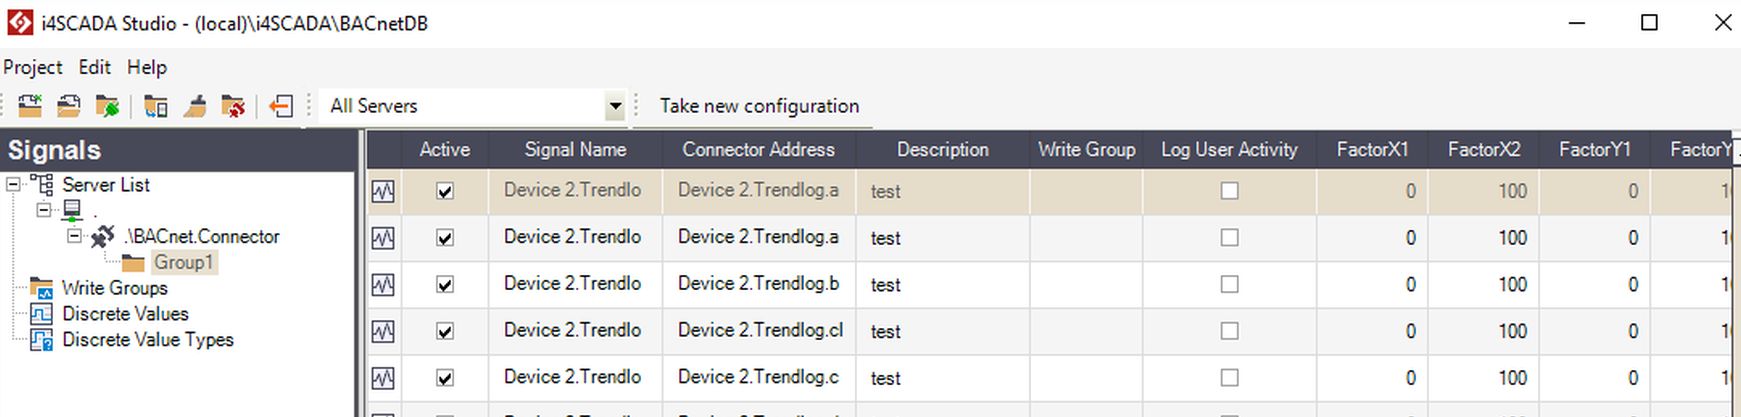Click the folder with device sync icon
The height and width of the screenshot is (417, 1741).
pos(156,106)
